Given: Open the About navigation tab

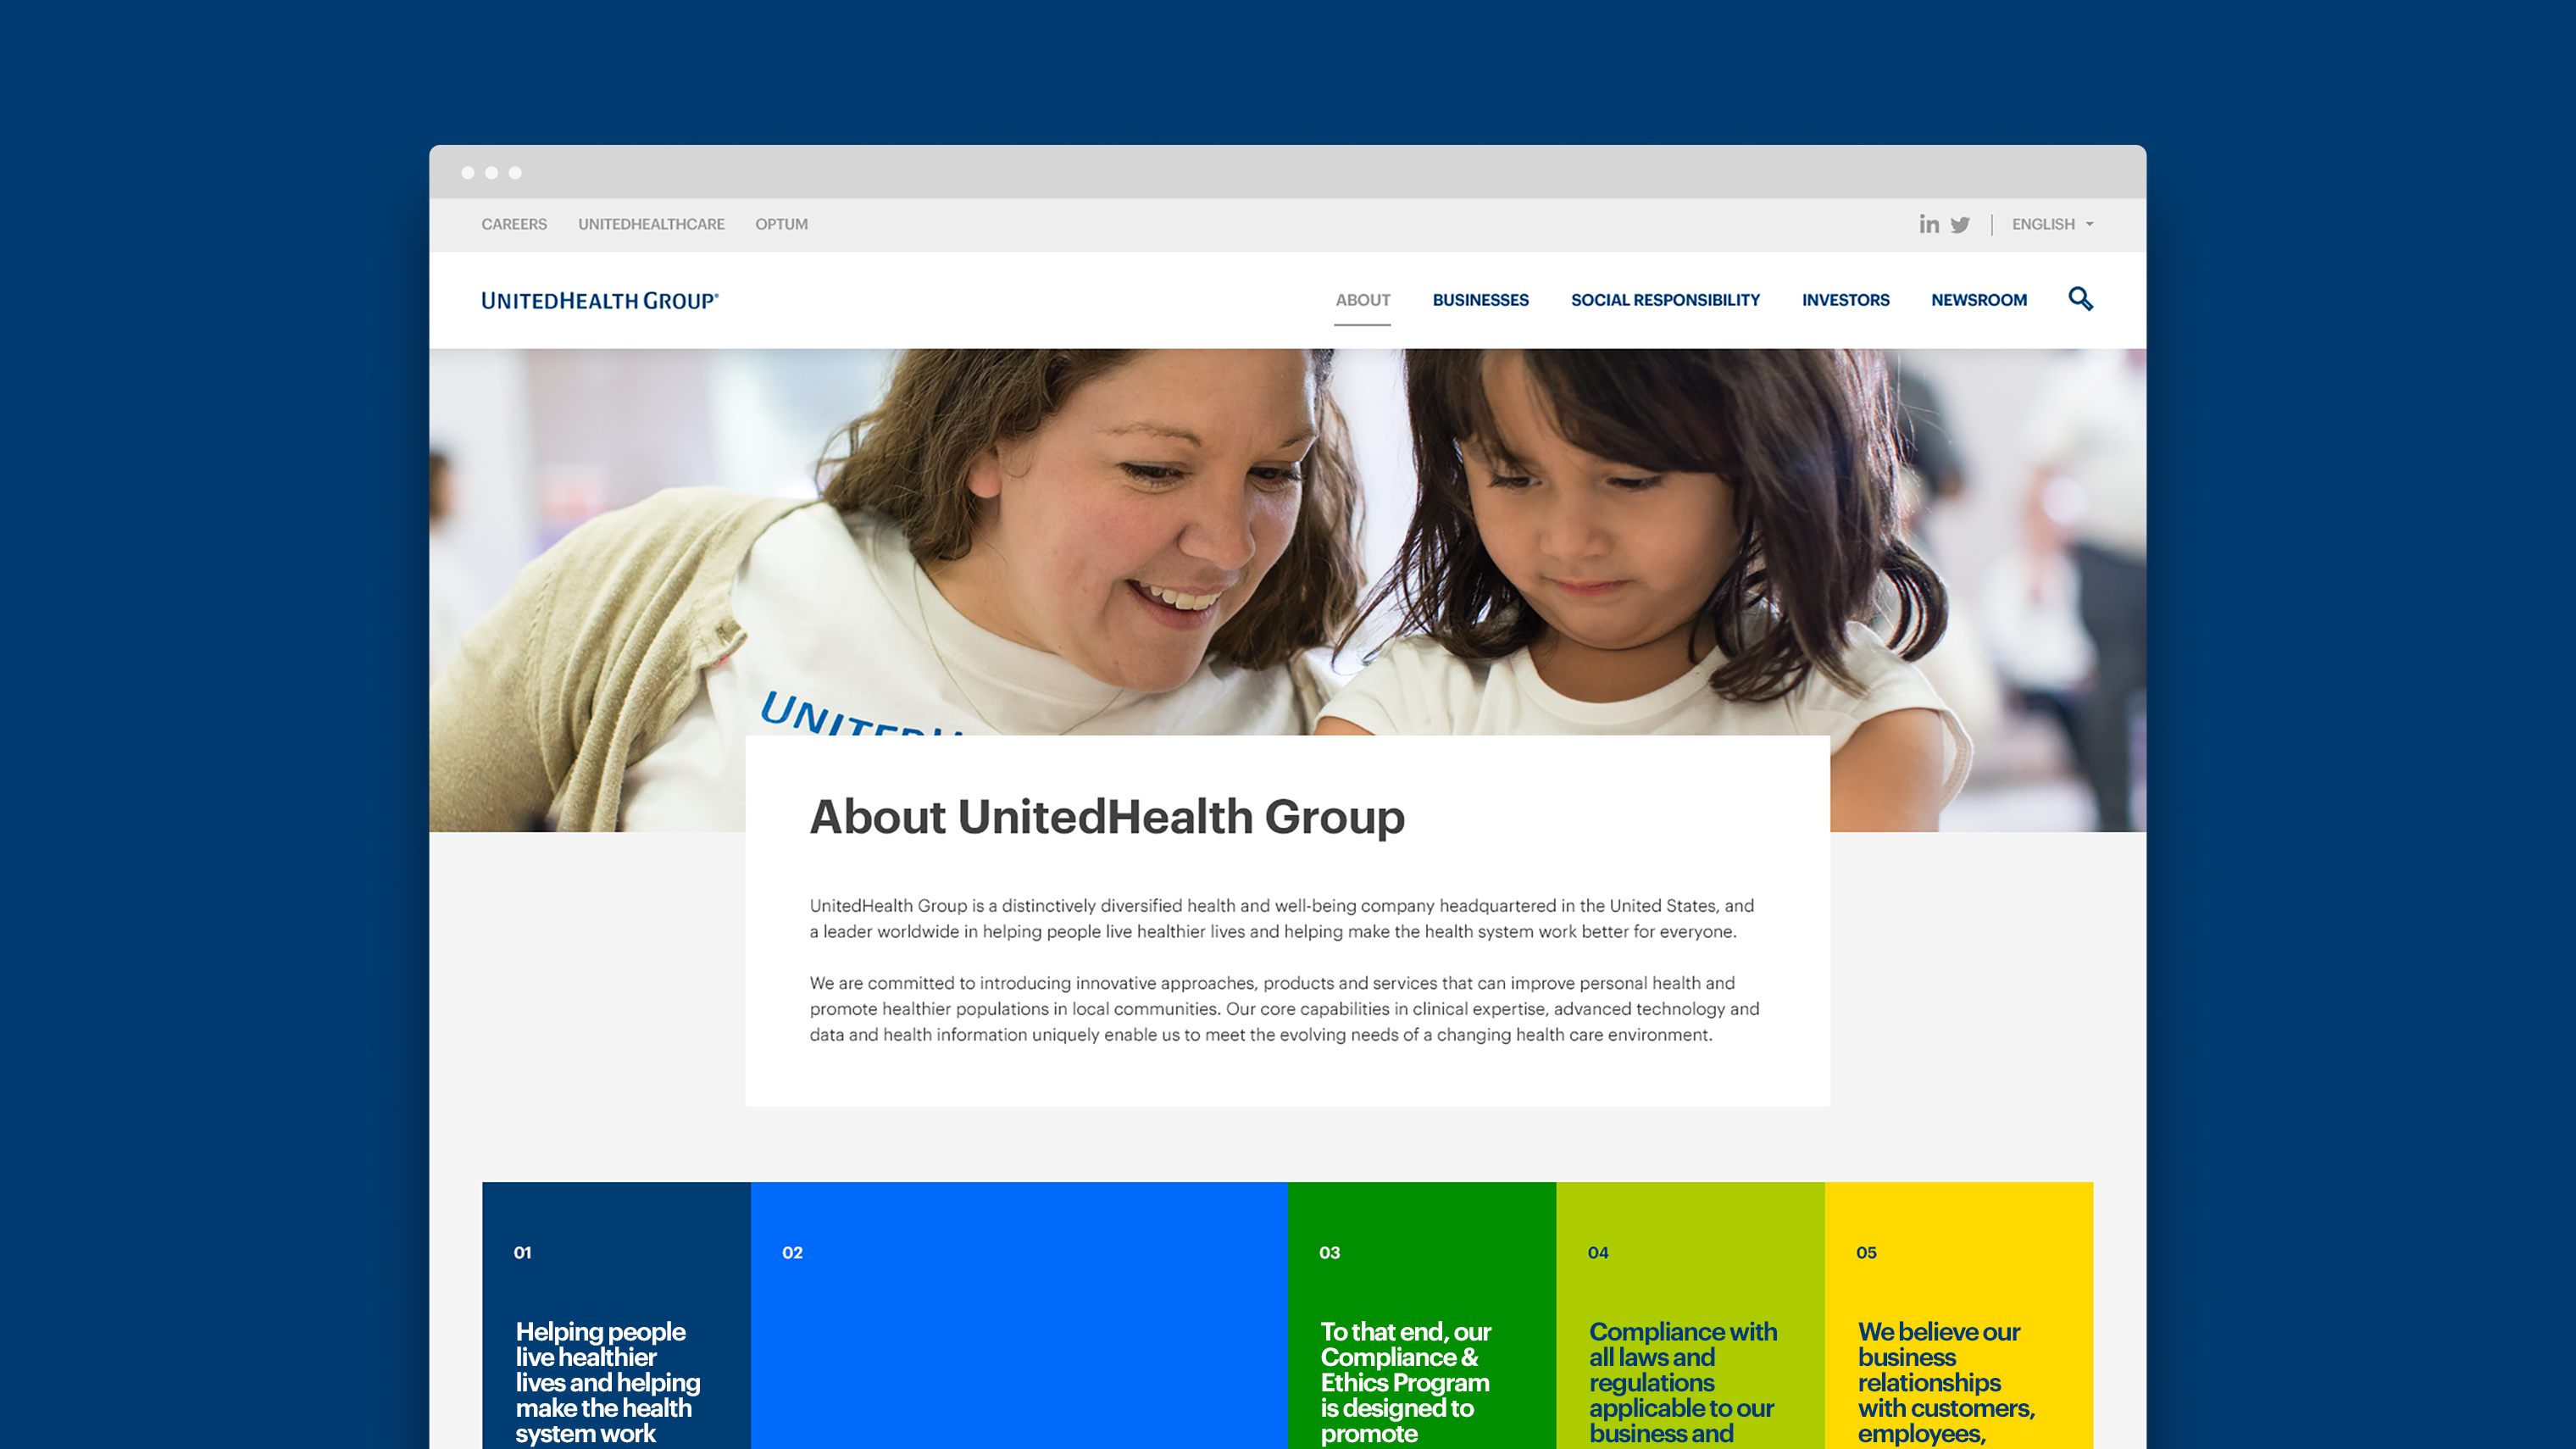Looking at the screenshot, I should [x=1362, y=300].
